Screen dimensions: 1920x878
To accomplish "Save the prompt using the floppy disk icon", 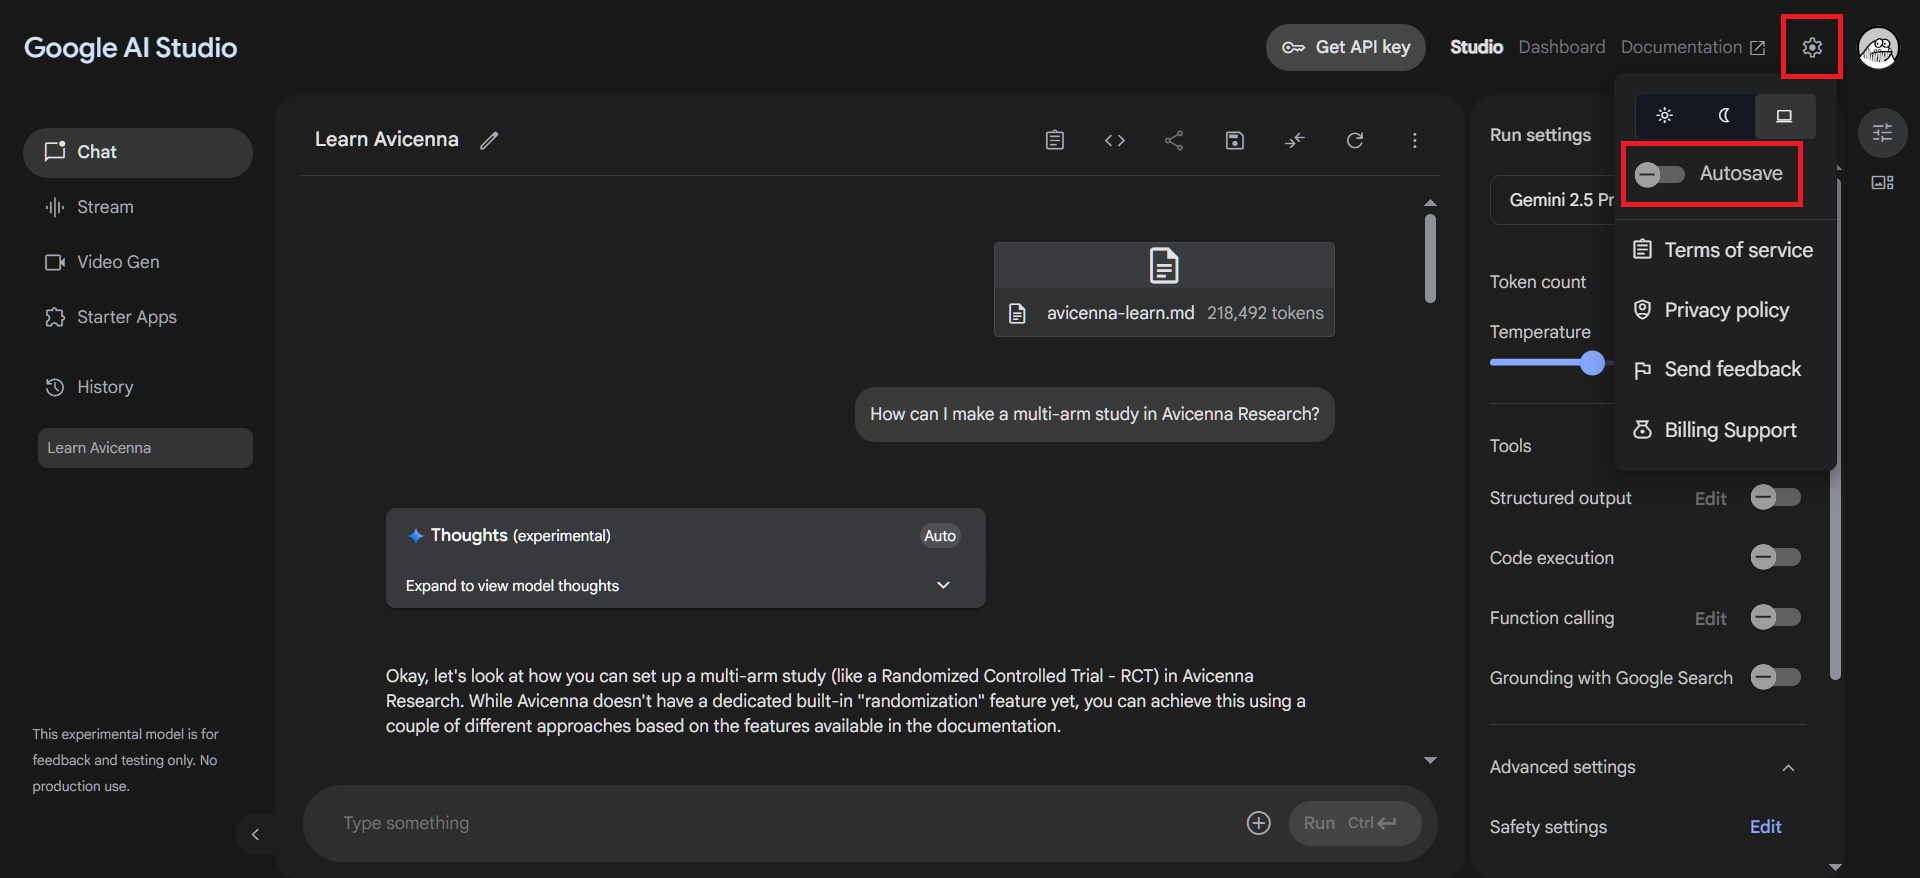I will [1234, 141].
